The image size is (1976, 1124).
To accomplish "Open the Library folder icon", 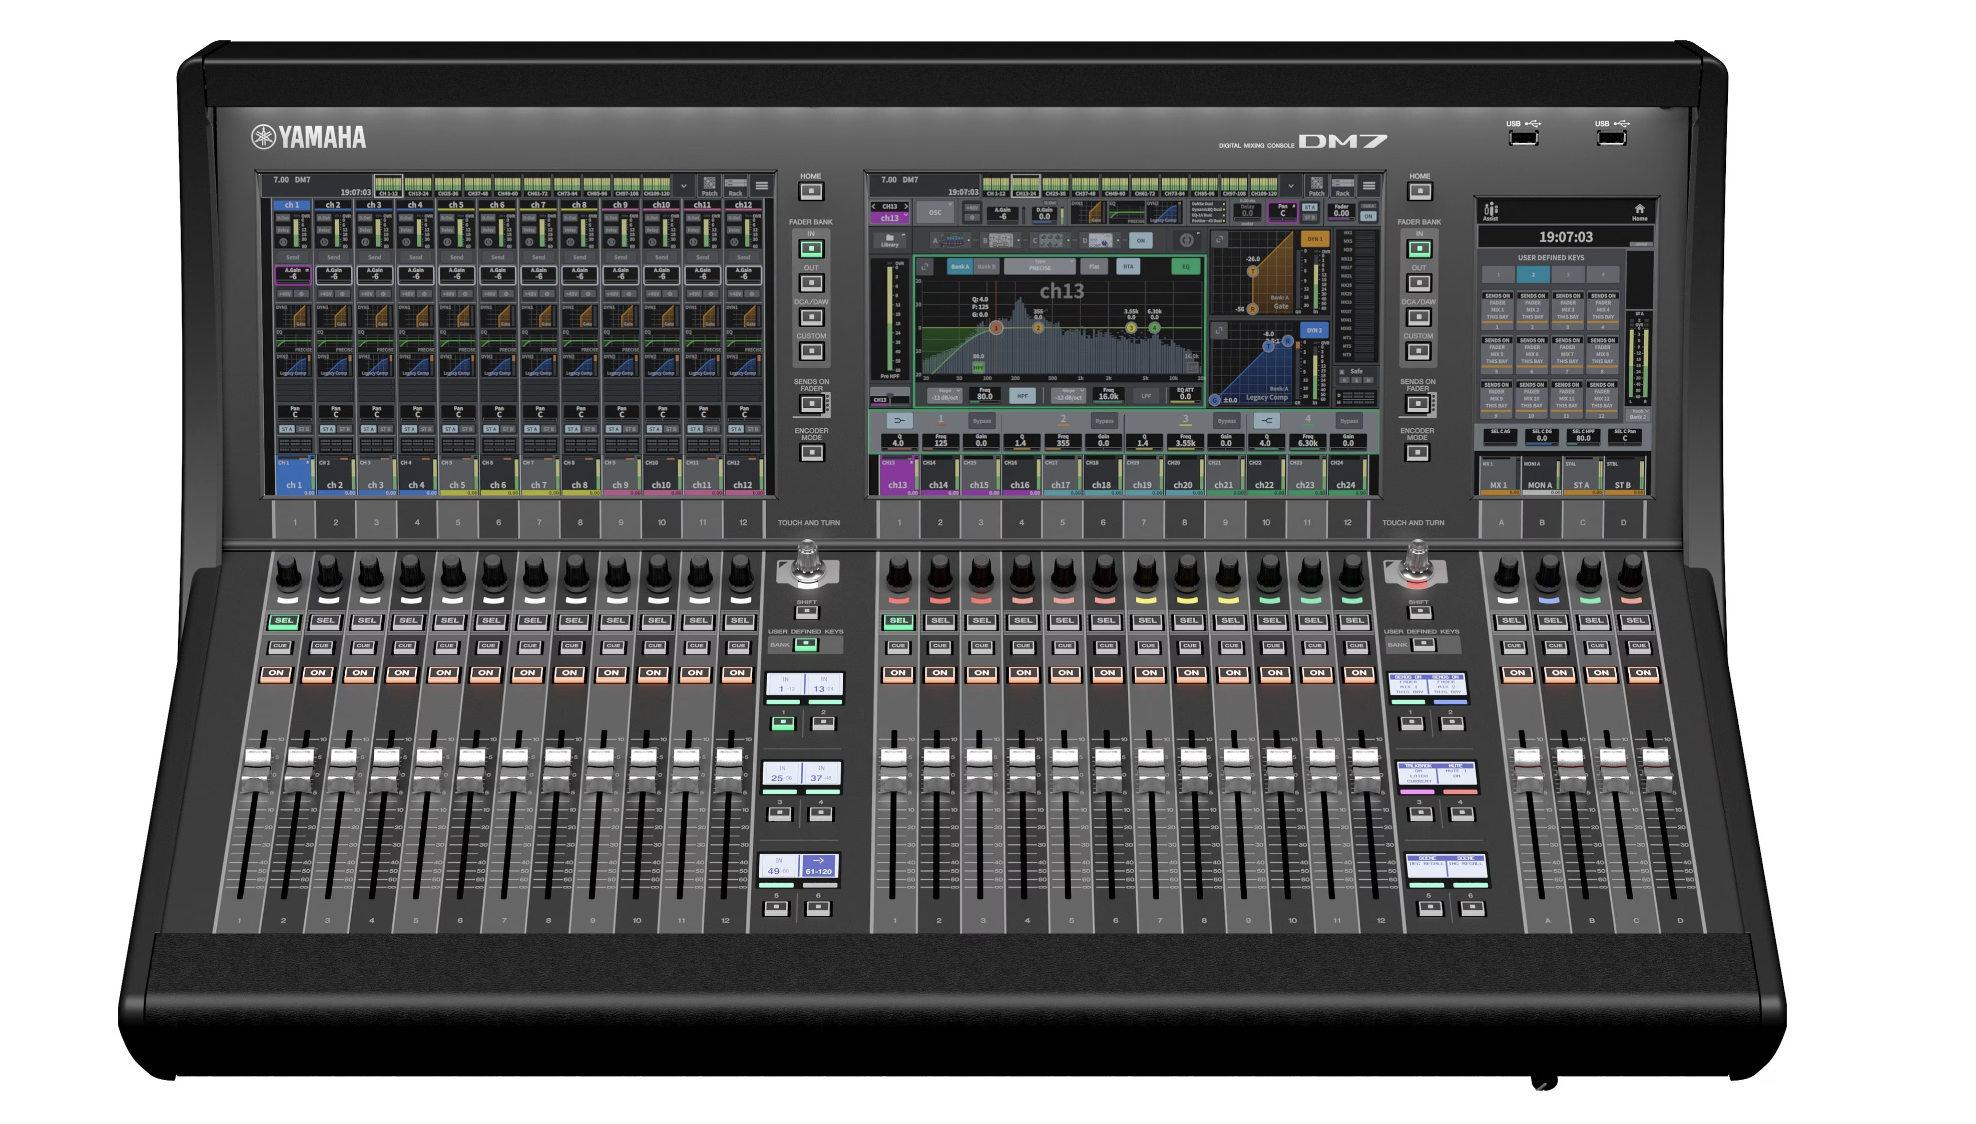I will click(x=889, y=241).
